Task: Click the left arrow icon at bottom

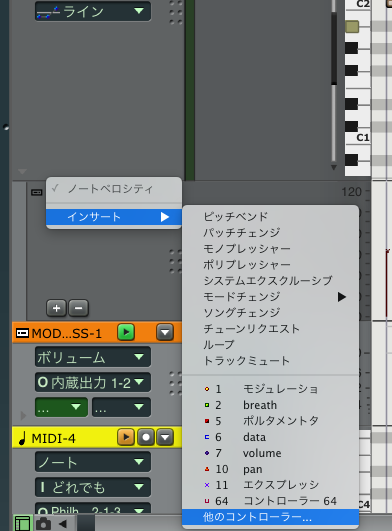Action: pyautogui.click(x=63, y=524)
